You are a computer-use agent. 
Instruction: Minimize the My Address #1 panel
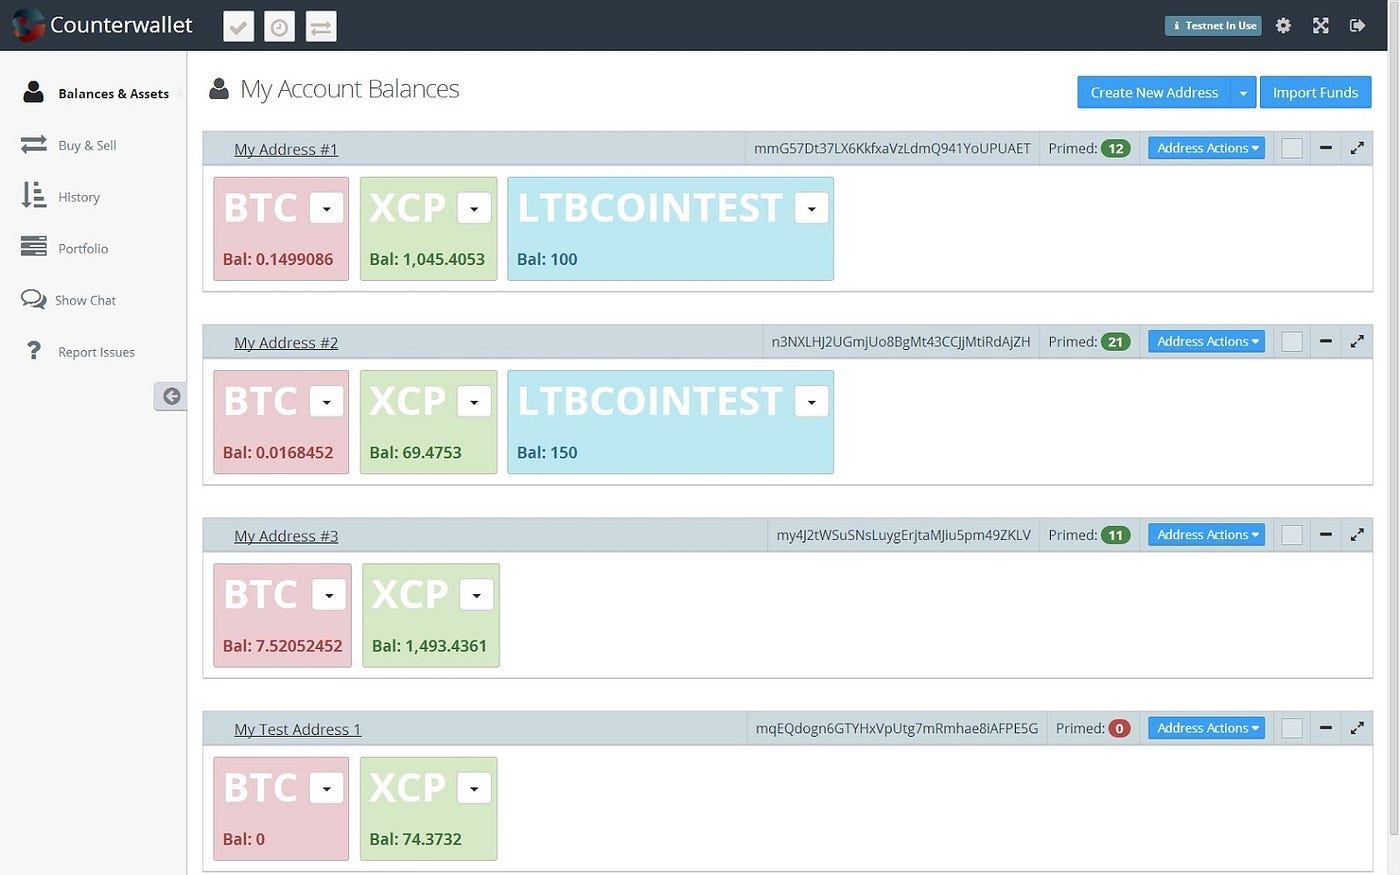click(x=1325, y=148)
